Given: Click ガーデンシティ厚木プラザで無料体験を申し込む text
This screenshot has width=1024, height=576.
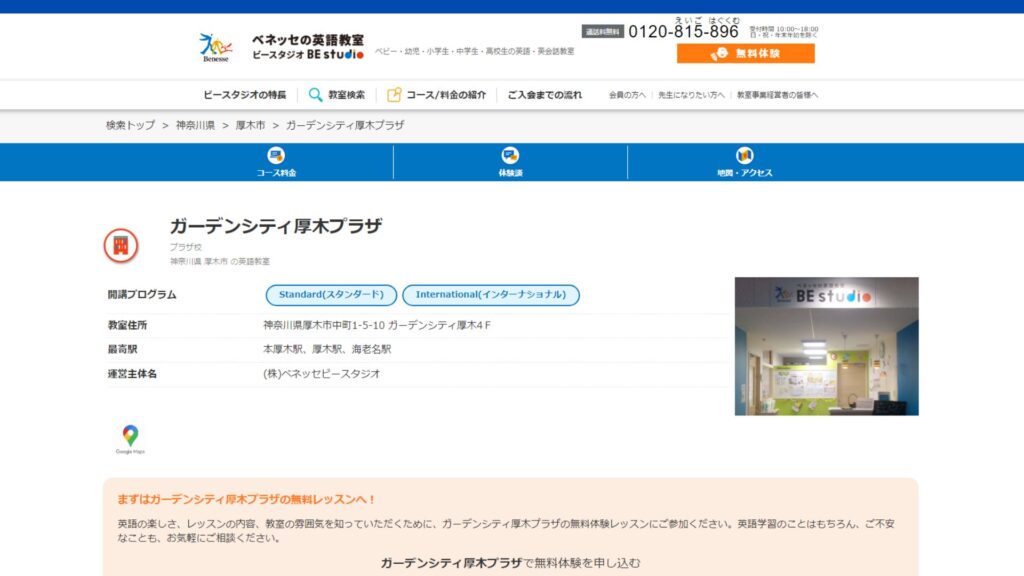Looking at the screenshot, I should coord(510,563).
